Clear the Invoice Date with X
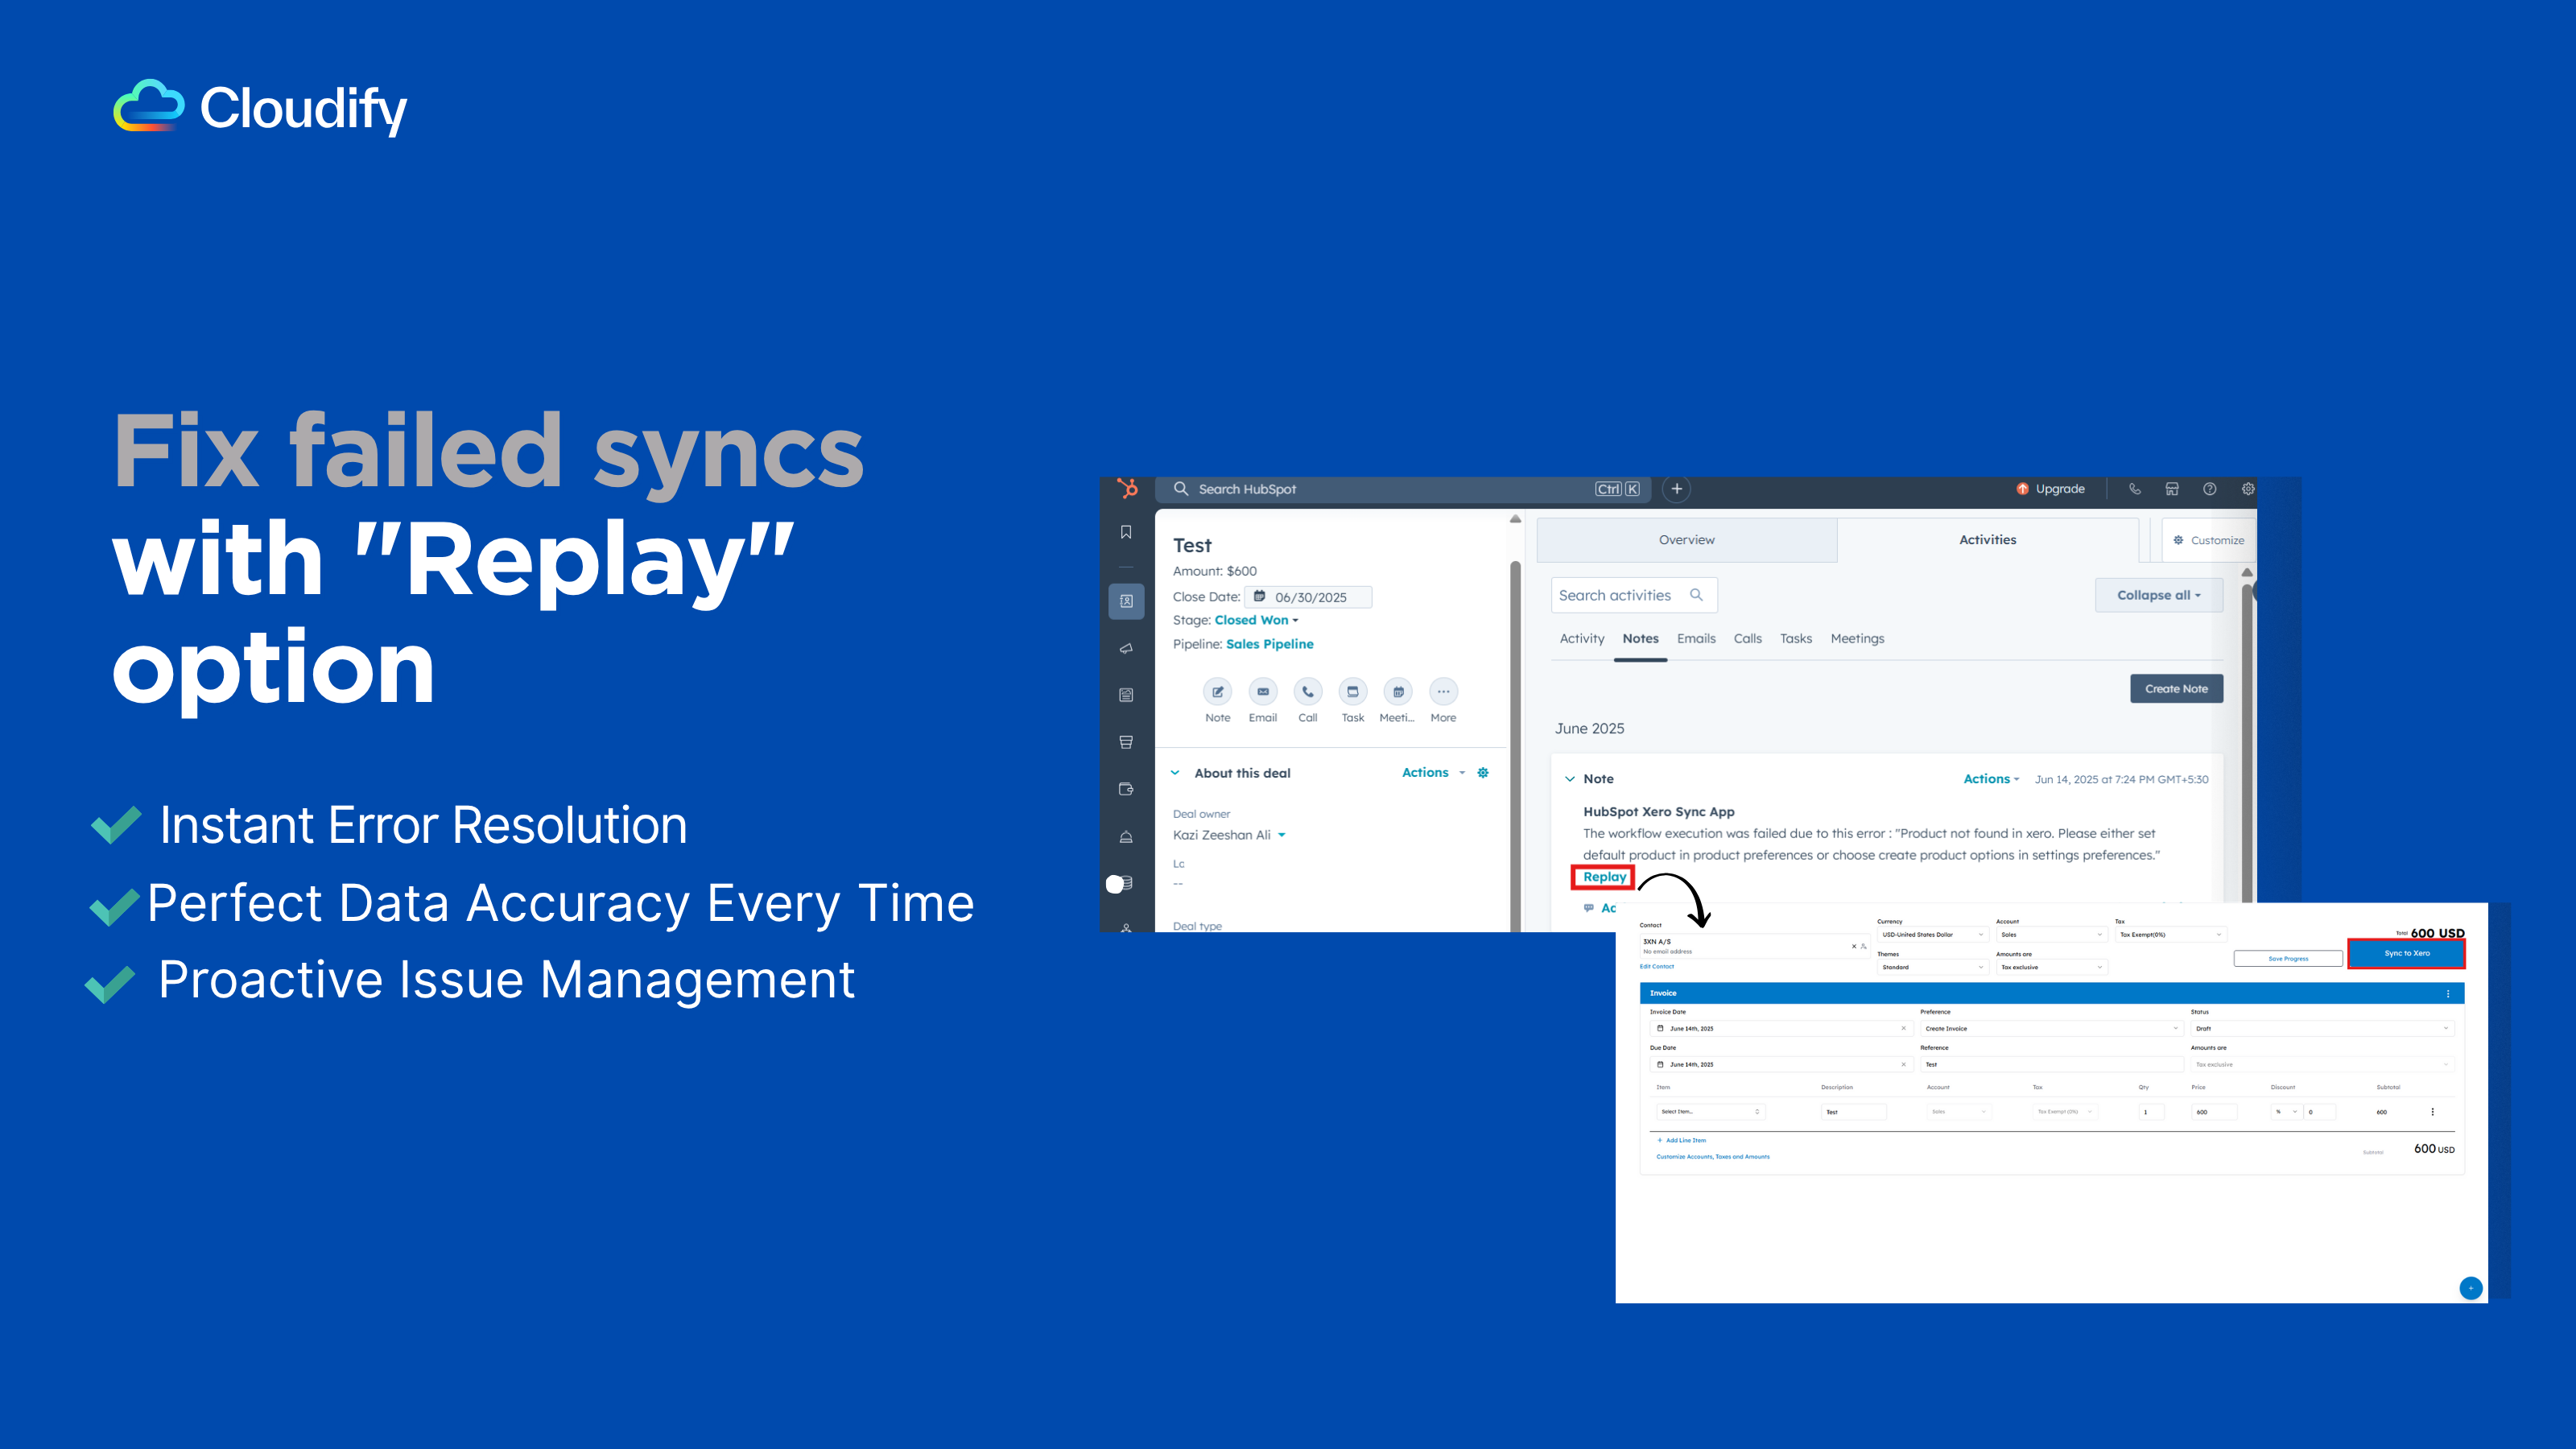2576x1449 pixels. 1903,1028
